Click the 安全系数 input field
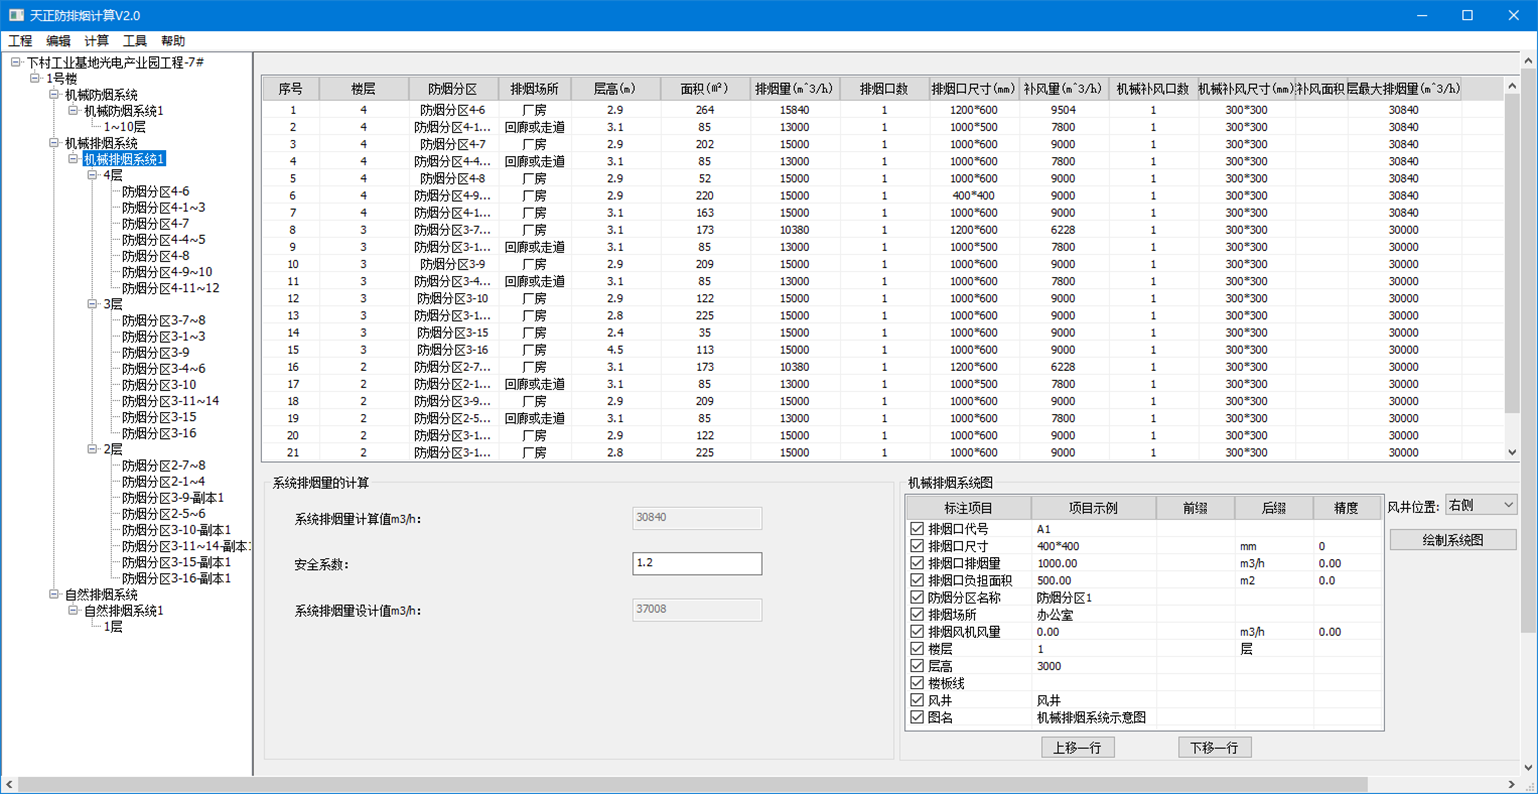The width and height of the screenshot is (1538, 794). (x=697, y=564)
